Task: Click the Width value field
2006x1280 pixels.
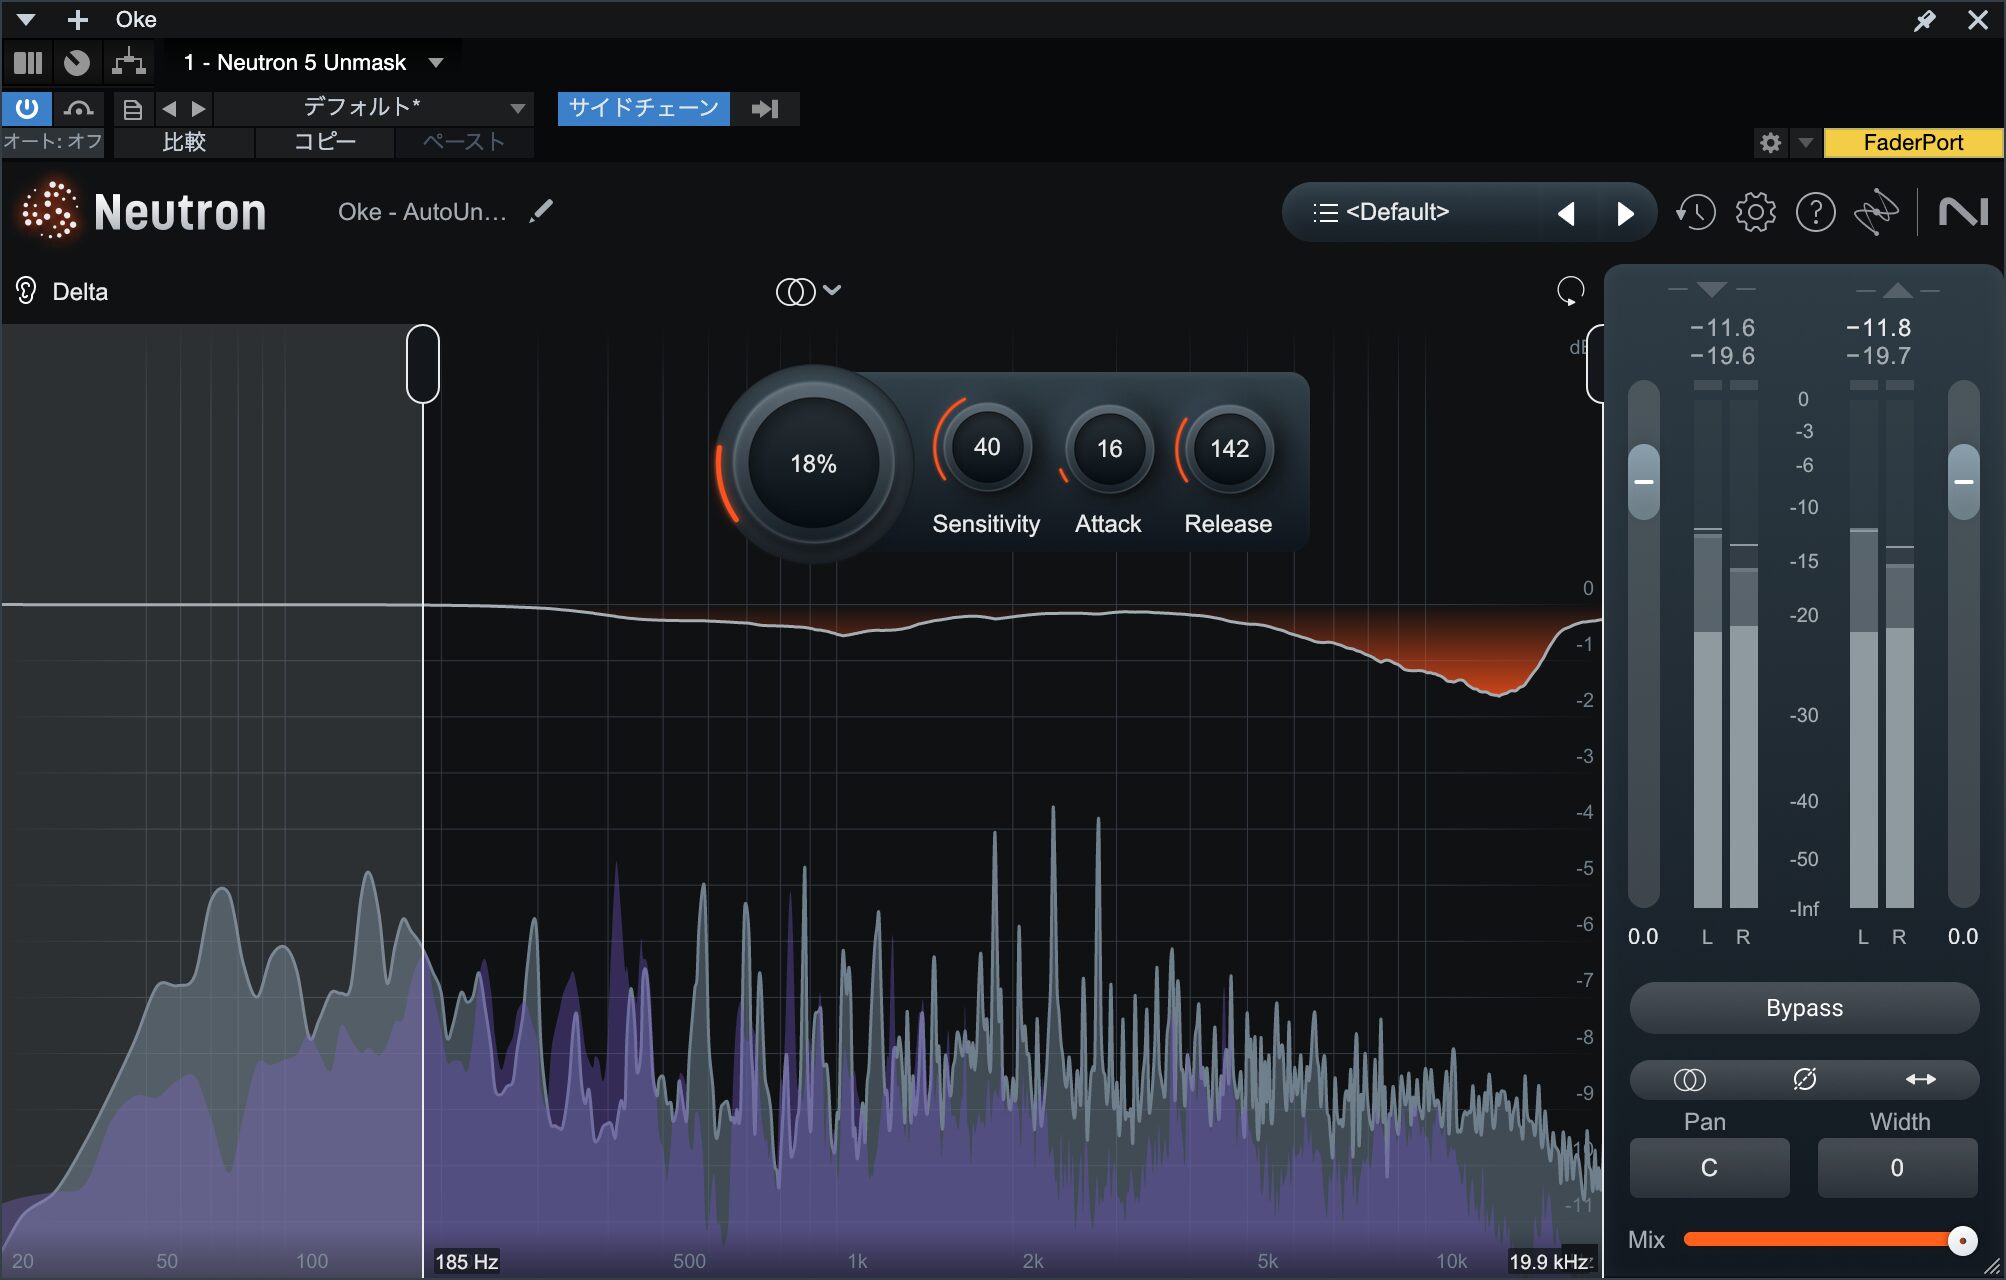Action: click(x=1896, y=1168)
